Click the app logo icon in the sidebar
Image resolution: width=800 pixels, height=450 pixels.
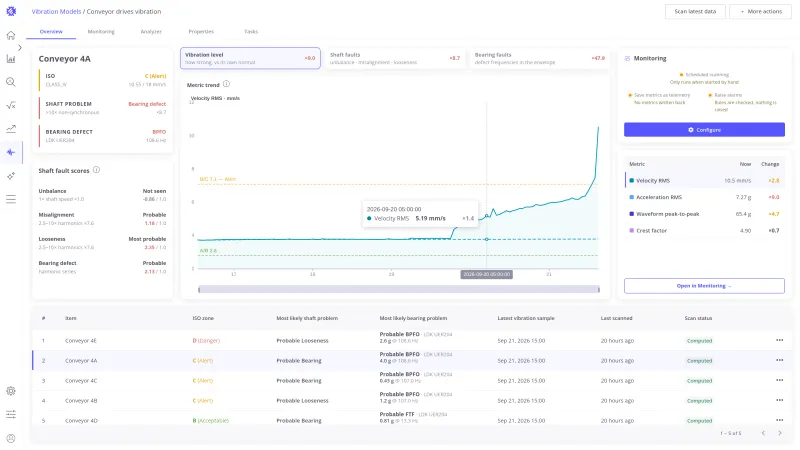(11, 11)
